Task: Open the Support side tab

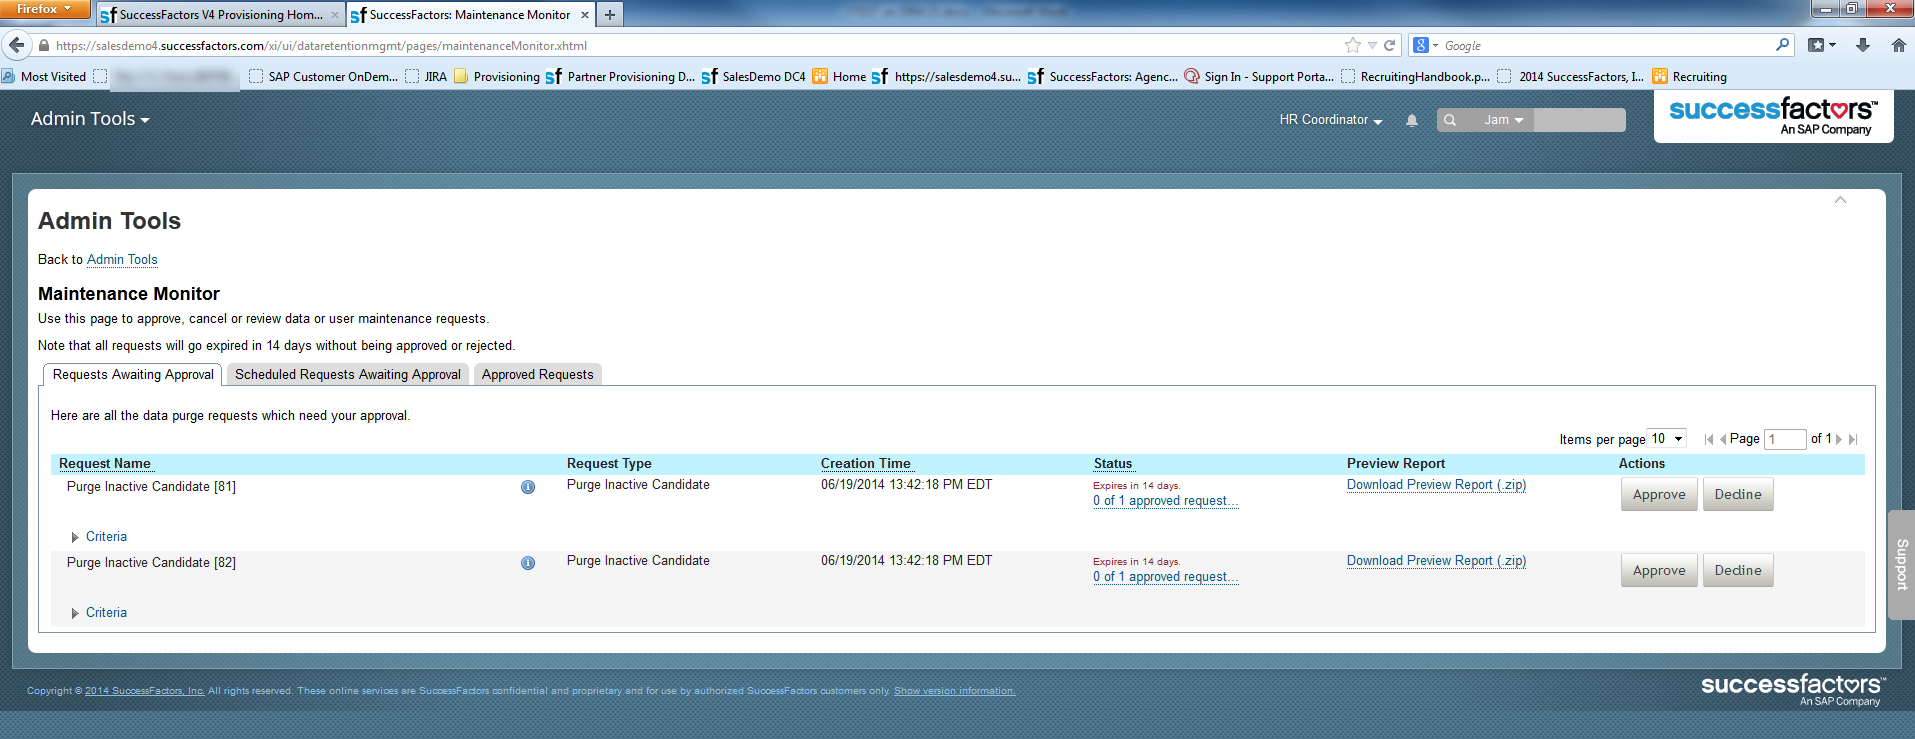Action: click(x=1902, y=565)
